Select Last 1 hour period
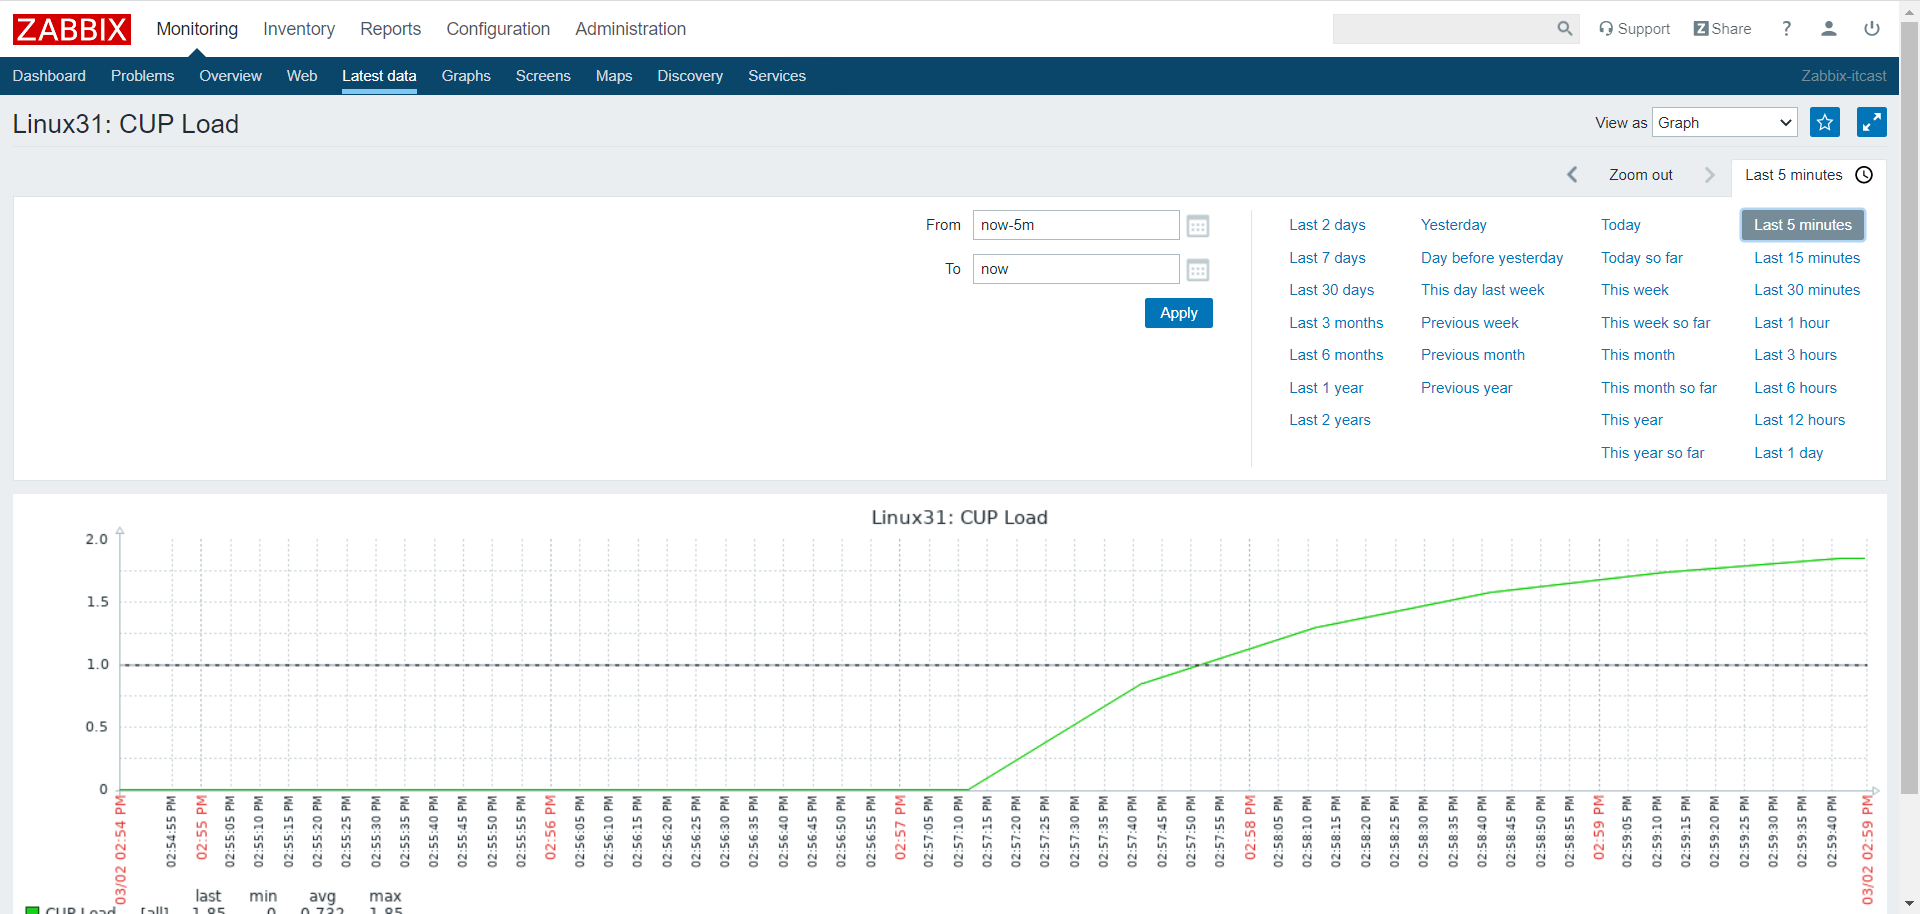 (x=1791, y=323)
